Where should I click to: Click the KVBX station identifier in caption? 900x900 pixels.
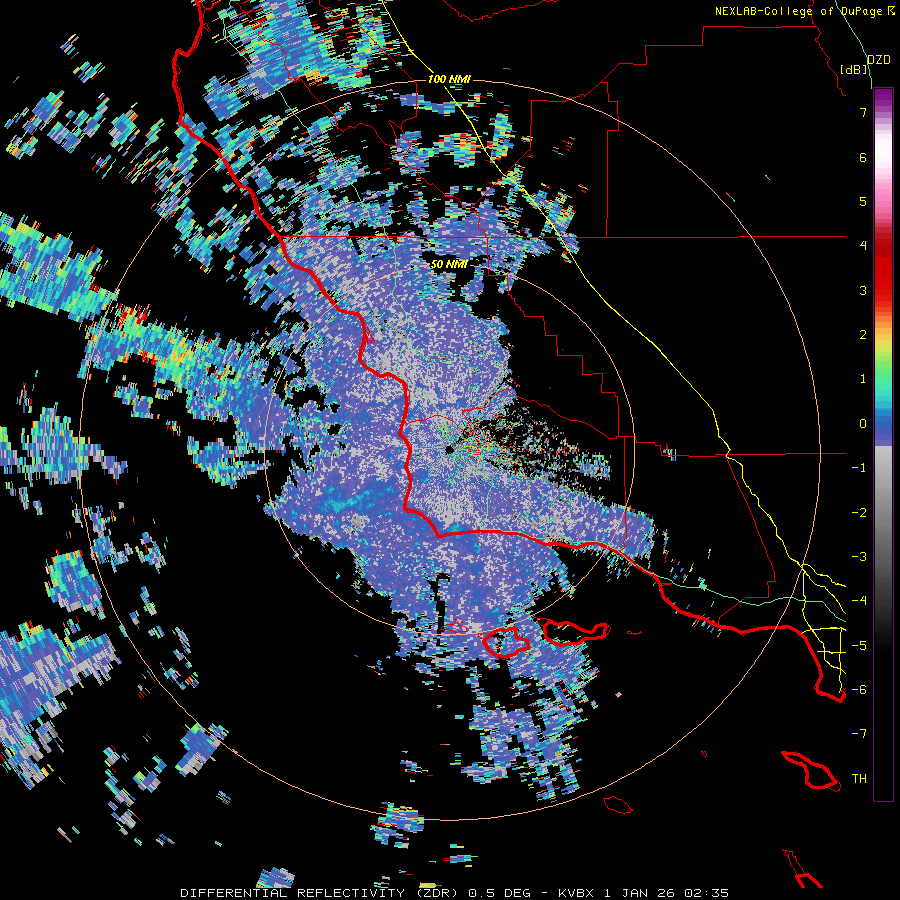pyautogui.click(x=577, y=893)
